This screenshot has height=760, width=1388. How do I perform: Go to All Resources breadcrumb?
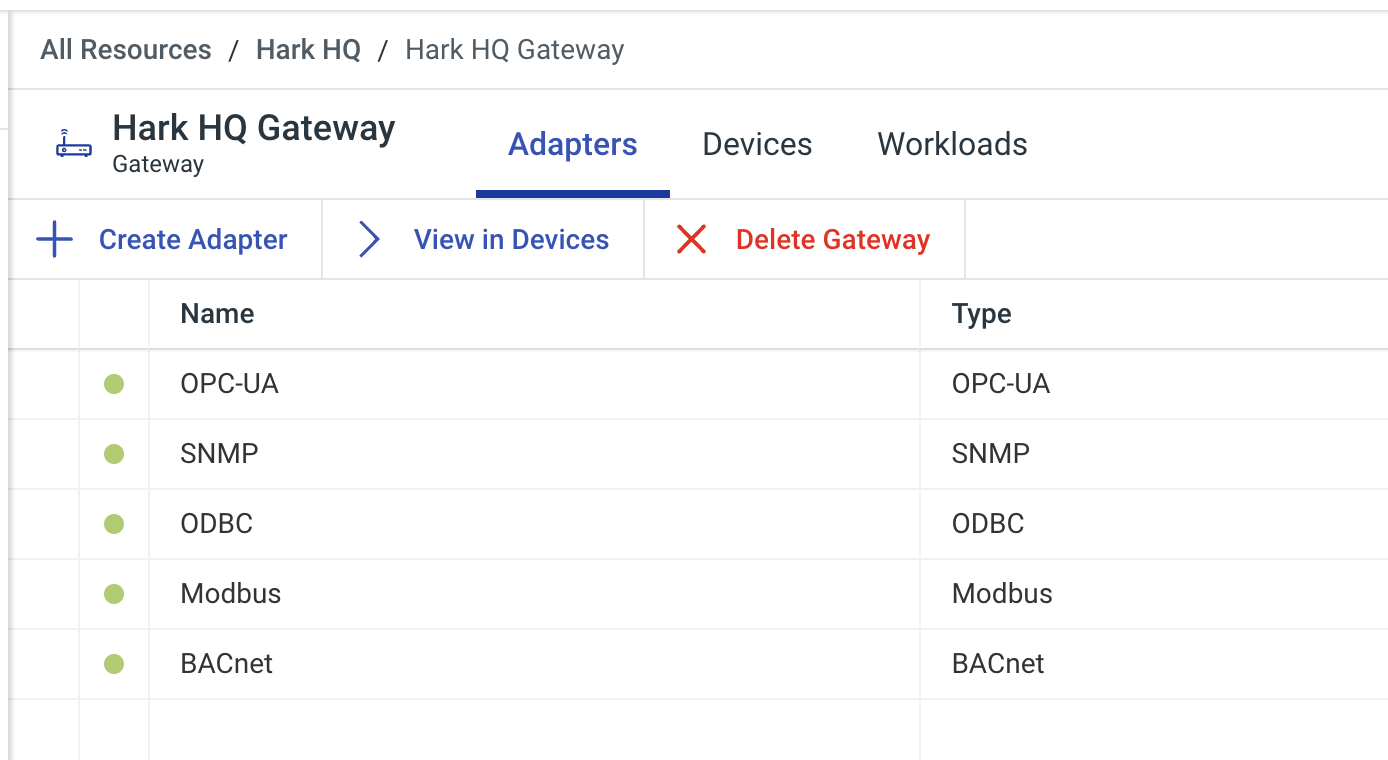point(126,50)
